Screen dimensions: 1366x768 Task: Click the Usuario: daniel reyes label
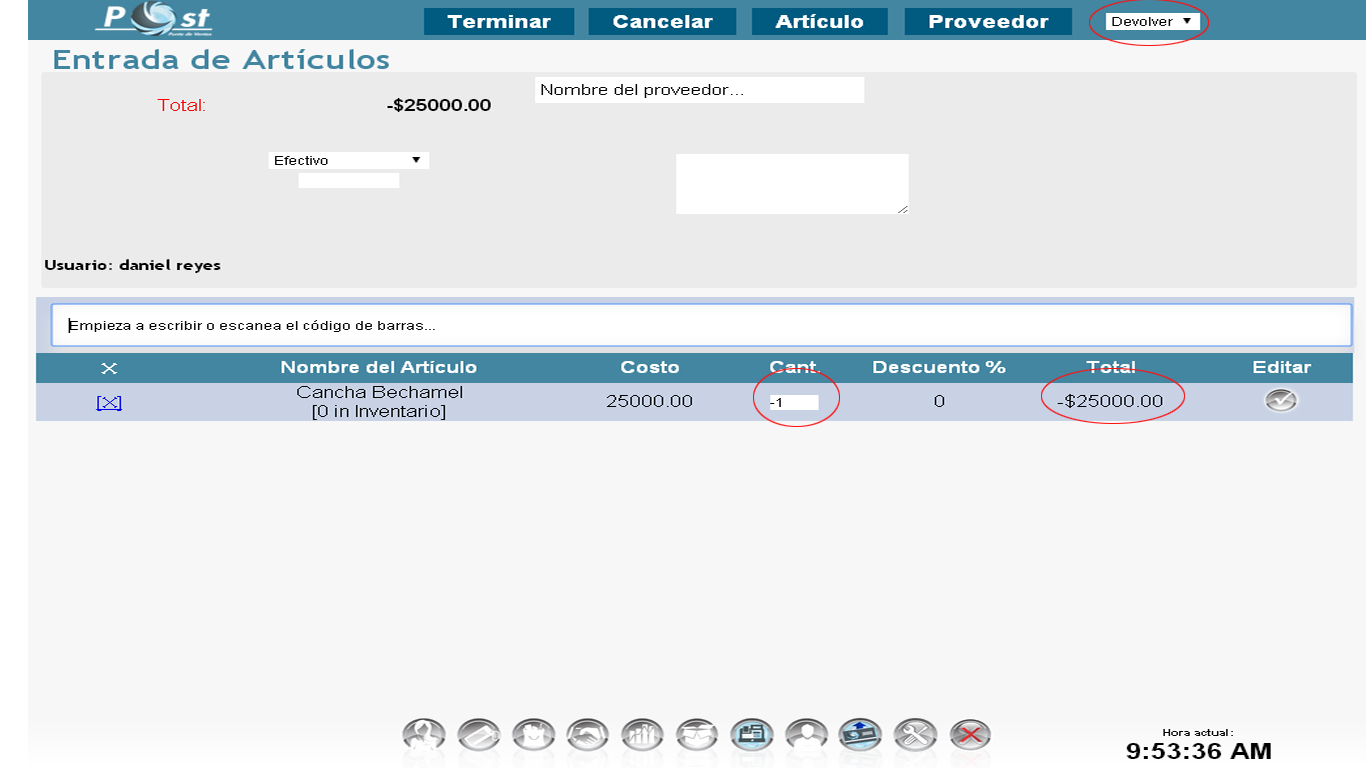[132, 265]
